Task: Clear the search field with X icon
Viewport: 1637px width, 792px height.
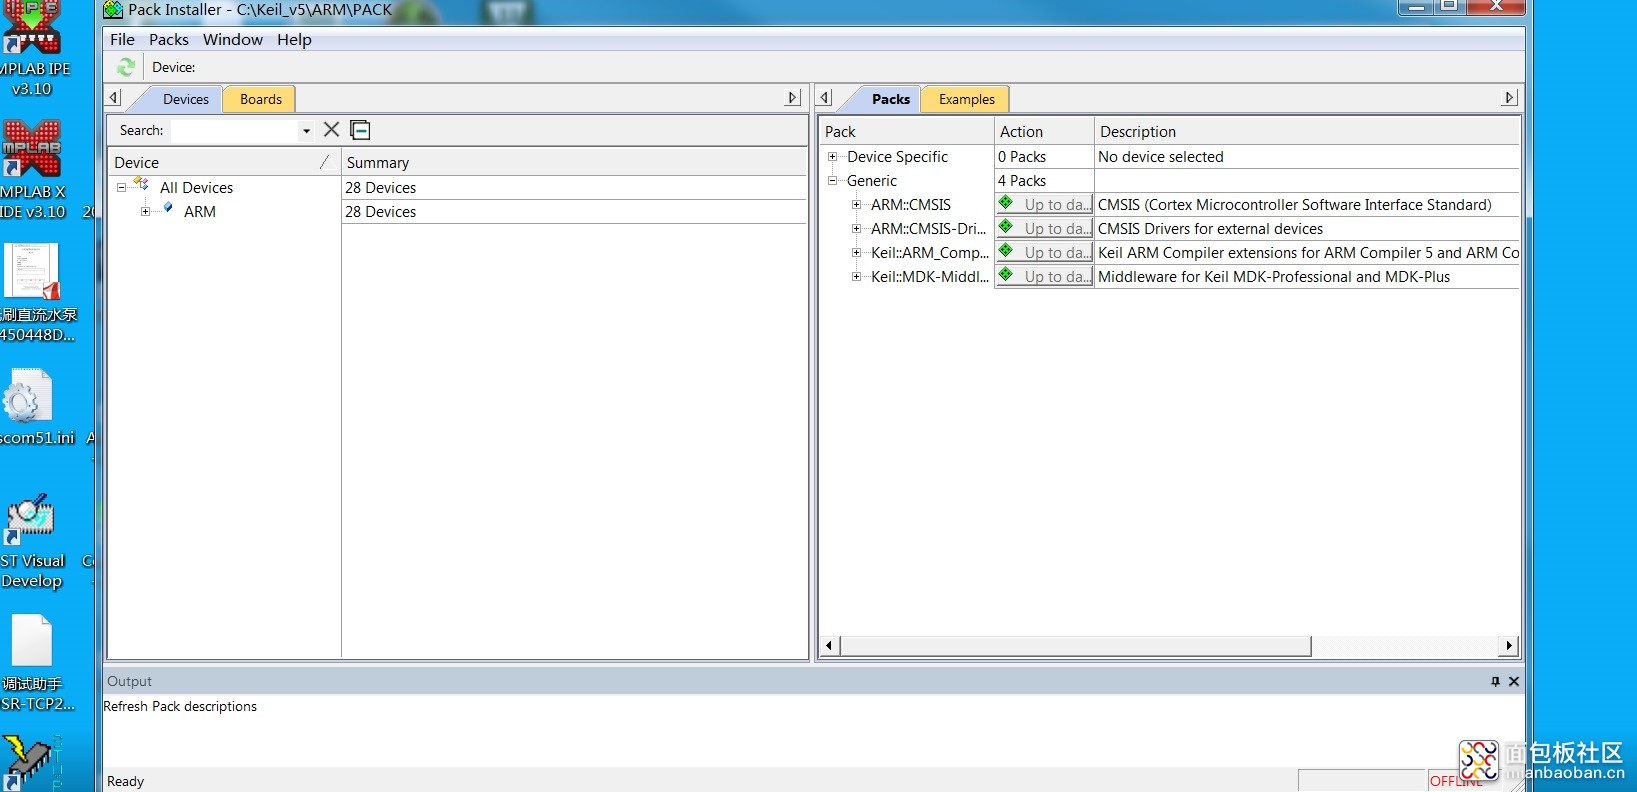Action: (331, 130)
